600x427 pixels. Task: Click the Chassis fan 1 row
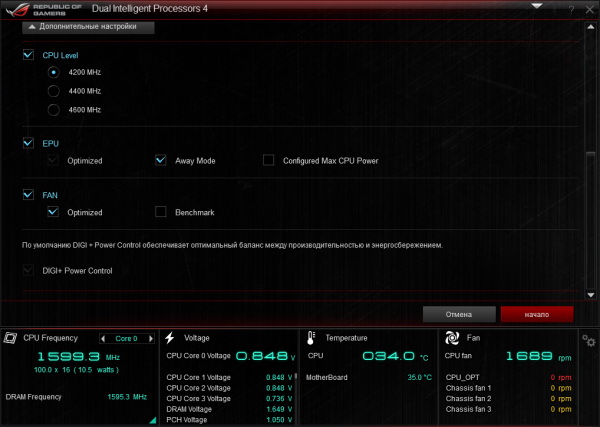(x=509, y=388)
